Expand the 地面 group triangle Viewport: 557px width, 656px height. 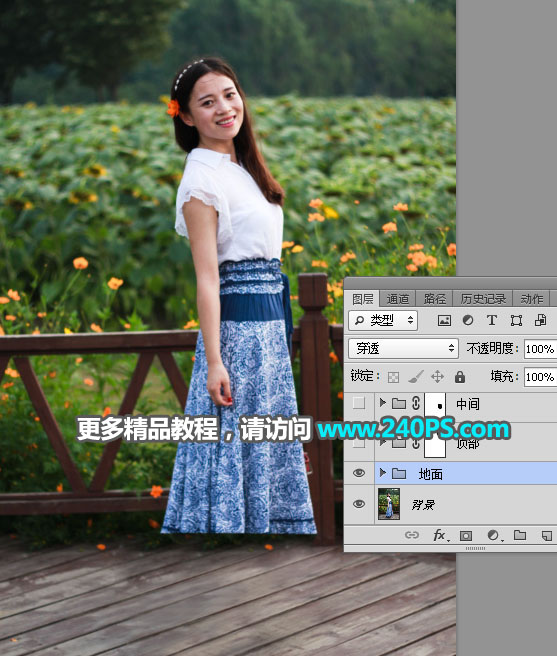[x=382, y=473]
